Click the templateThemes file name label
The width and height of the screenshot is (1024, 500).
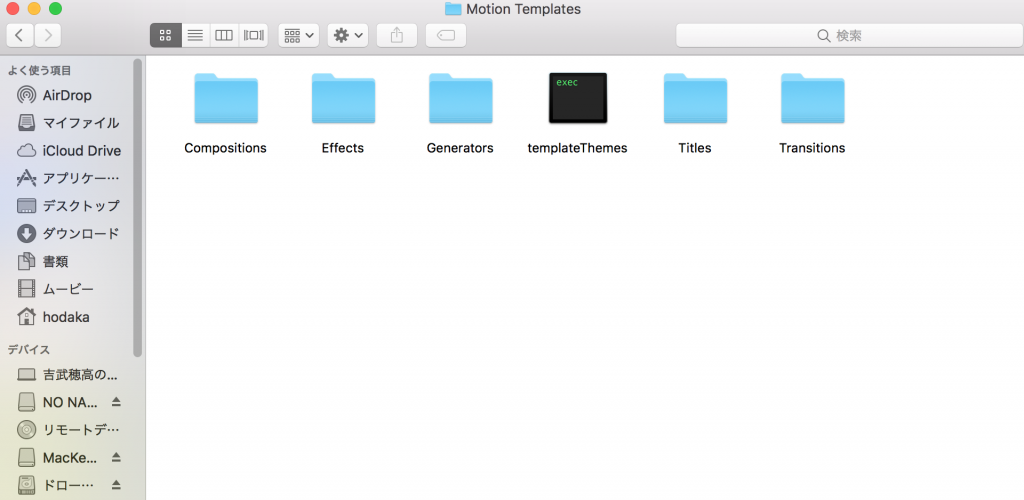pos(577,148)
